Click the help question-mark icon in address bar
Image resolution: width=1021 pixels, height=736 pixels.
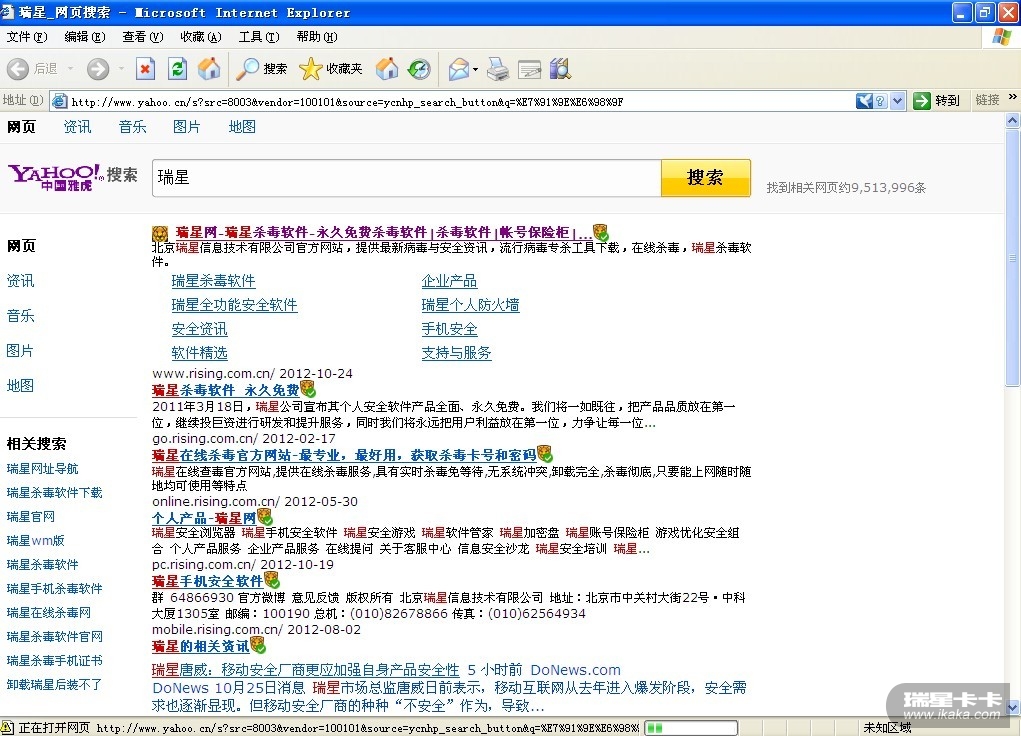[880, 101]
